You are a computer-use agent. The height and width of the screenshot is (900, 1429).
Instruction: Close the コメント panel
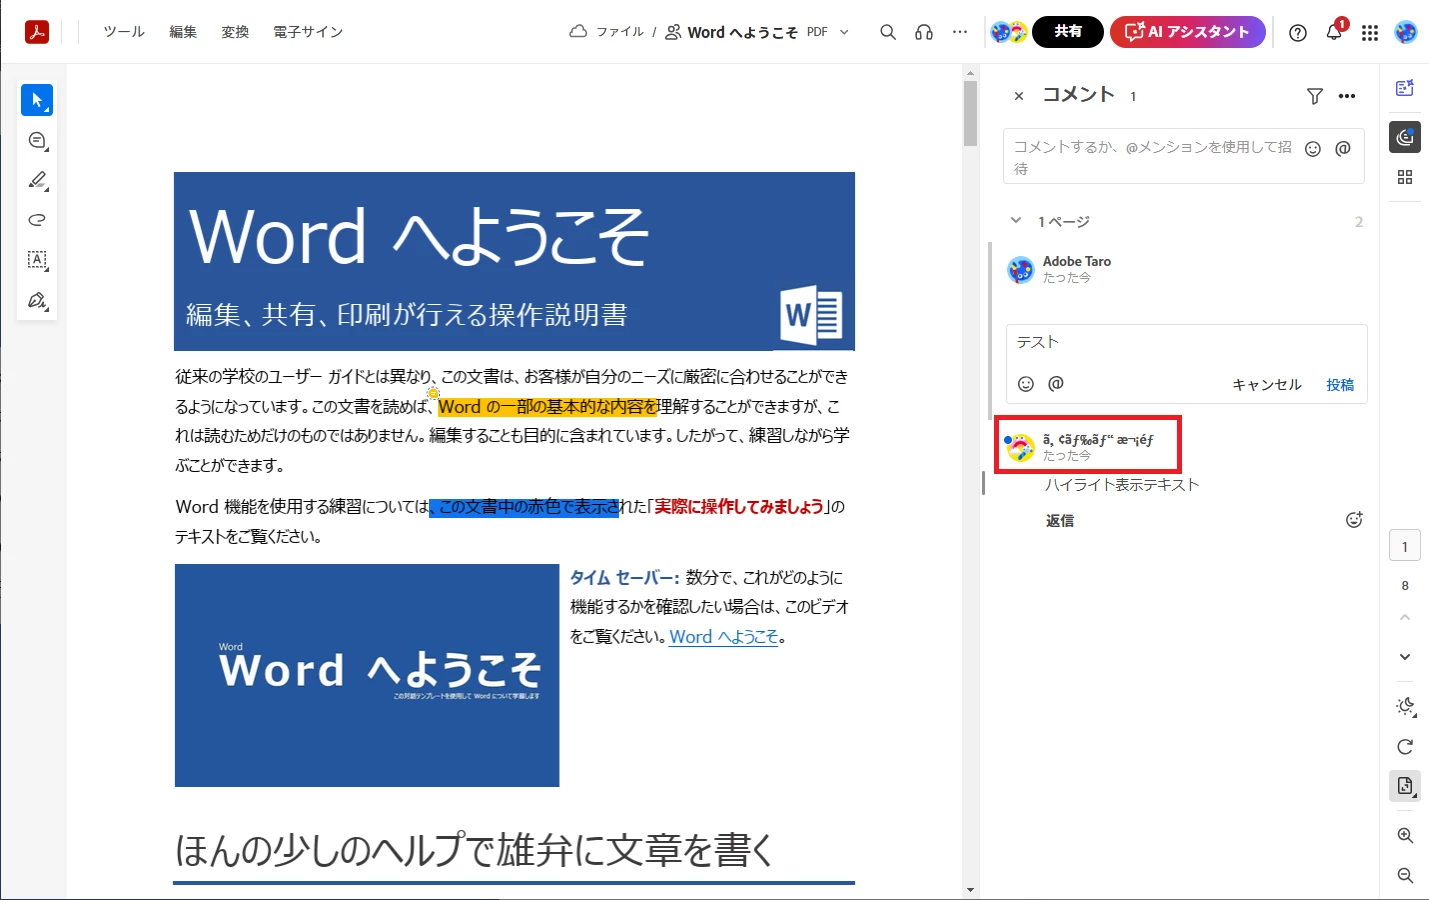[x=1019, y=96]
